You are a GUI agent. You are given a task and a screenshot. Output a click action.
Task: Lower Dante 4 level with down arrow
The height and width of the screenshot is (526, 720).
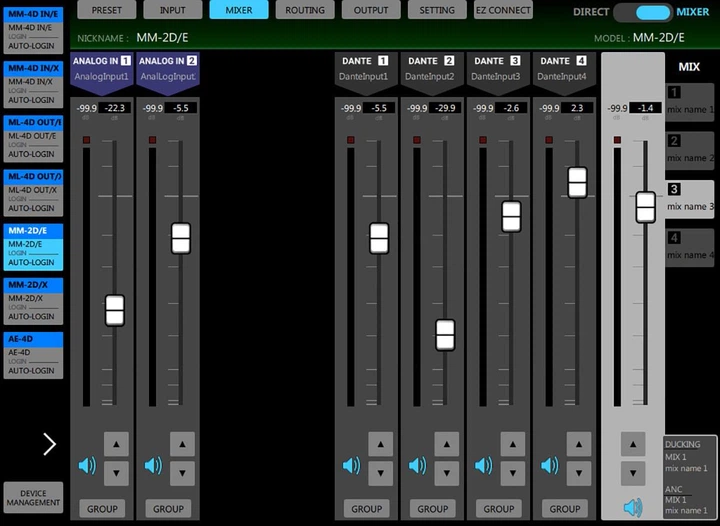[x=579, y=473]
